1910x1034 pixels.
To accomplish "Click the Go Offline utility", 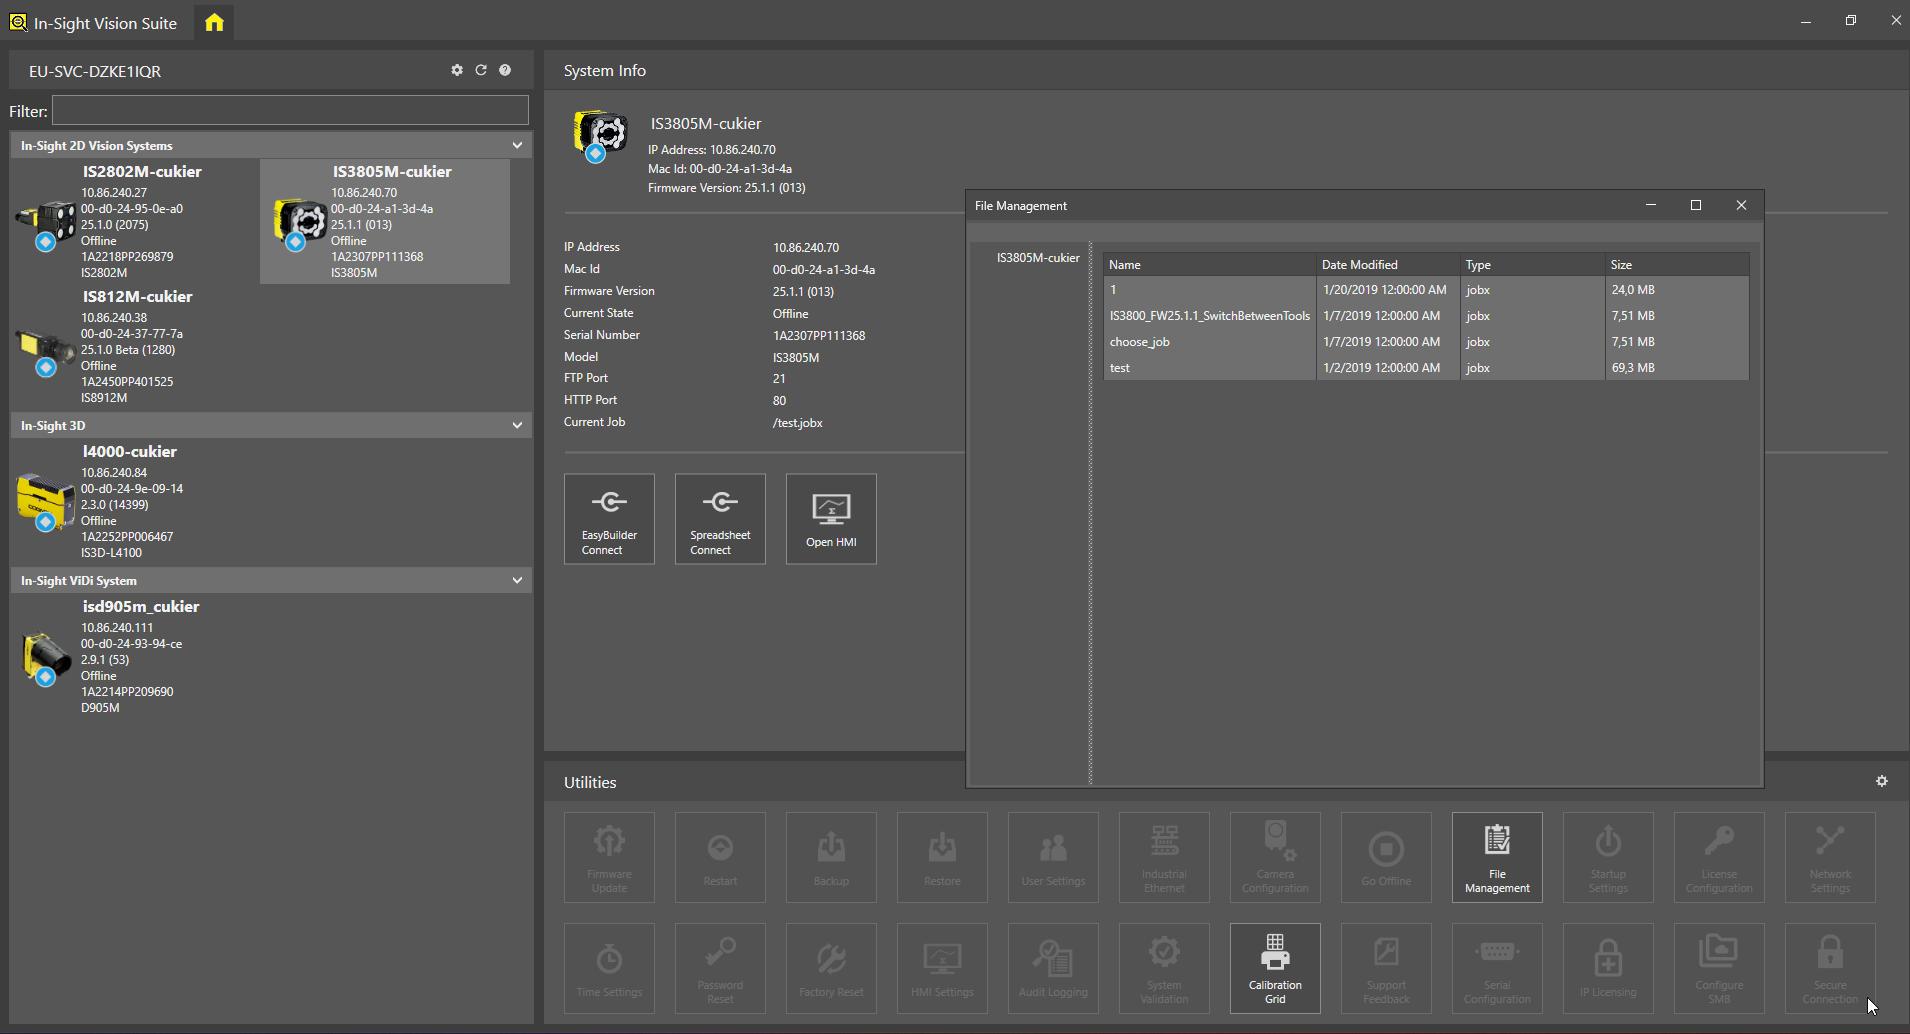I will (x=1386, y=857).
